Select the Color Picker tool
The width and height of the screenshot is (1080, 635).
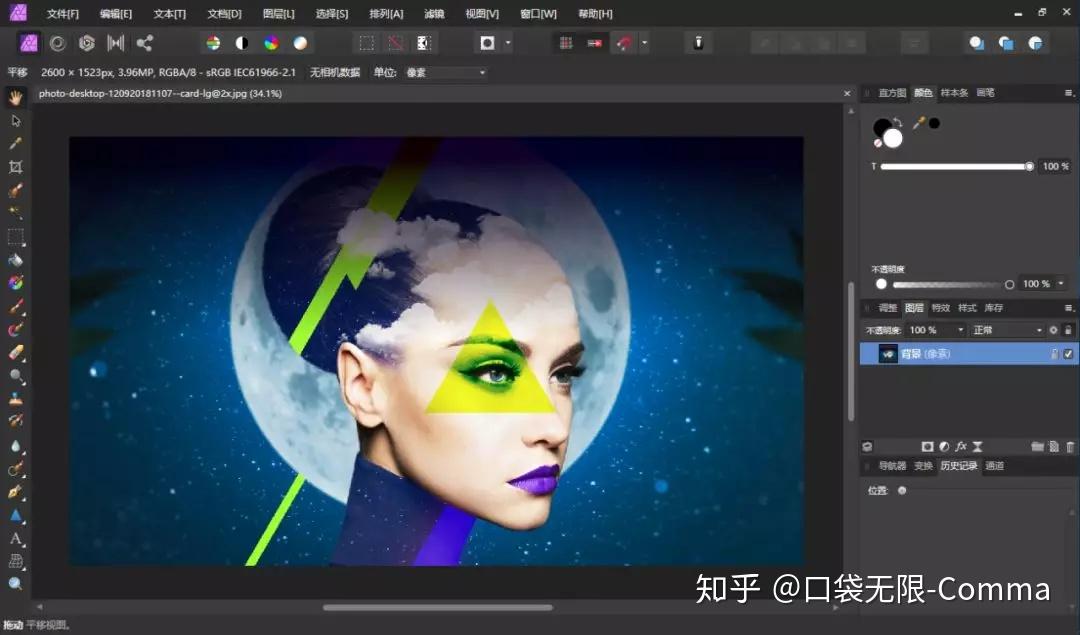click(x=16, y=143)
